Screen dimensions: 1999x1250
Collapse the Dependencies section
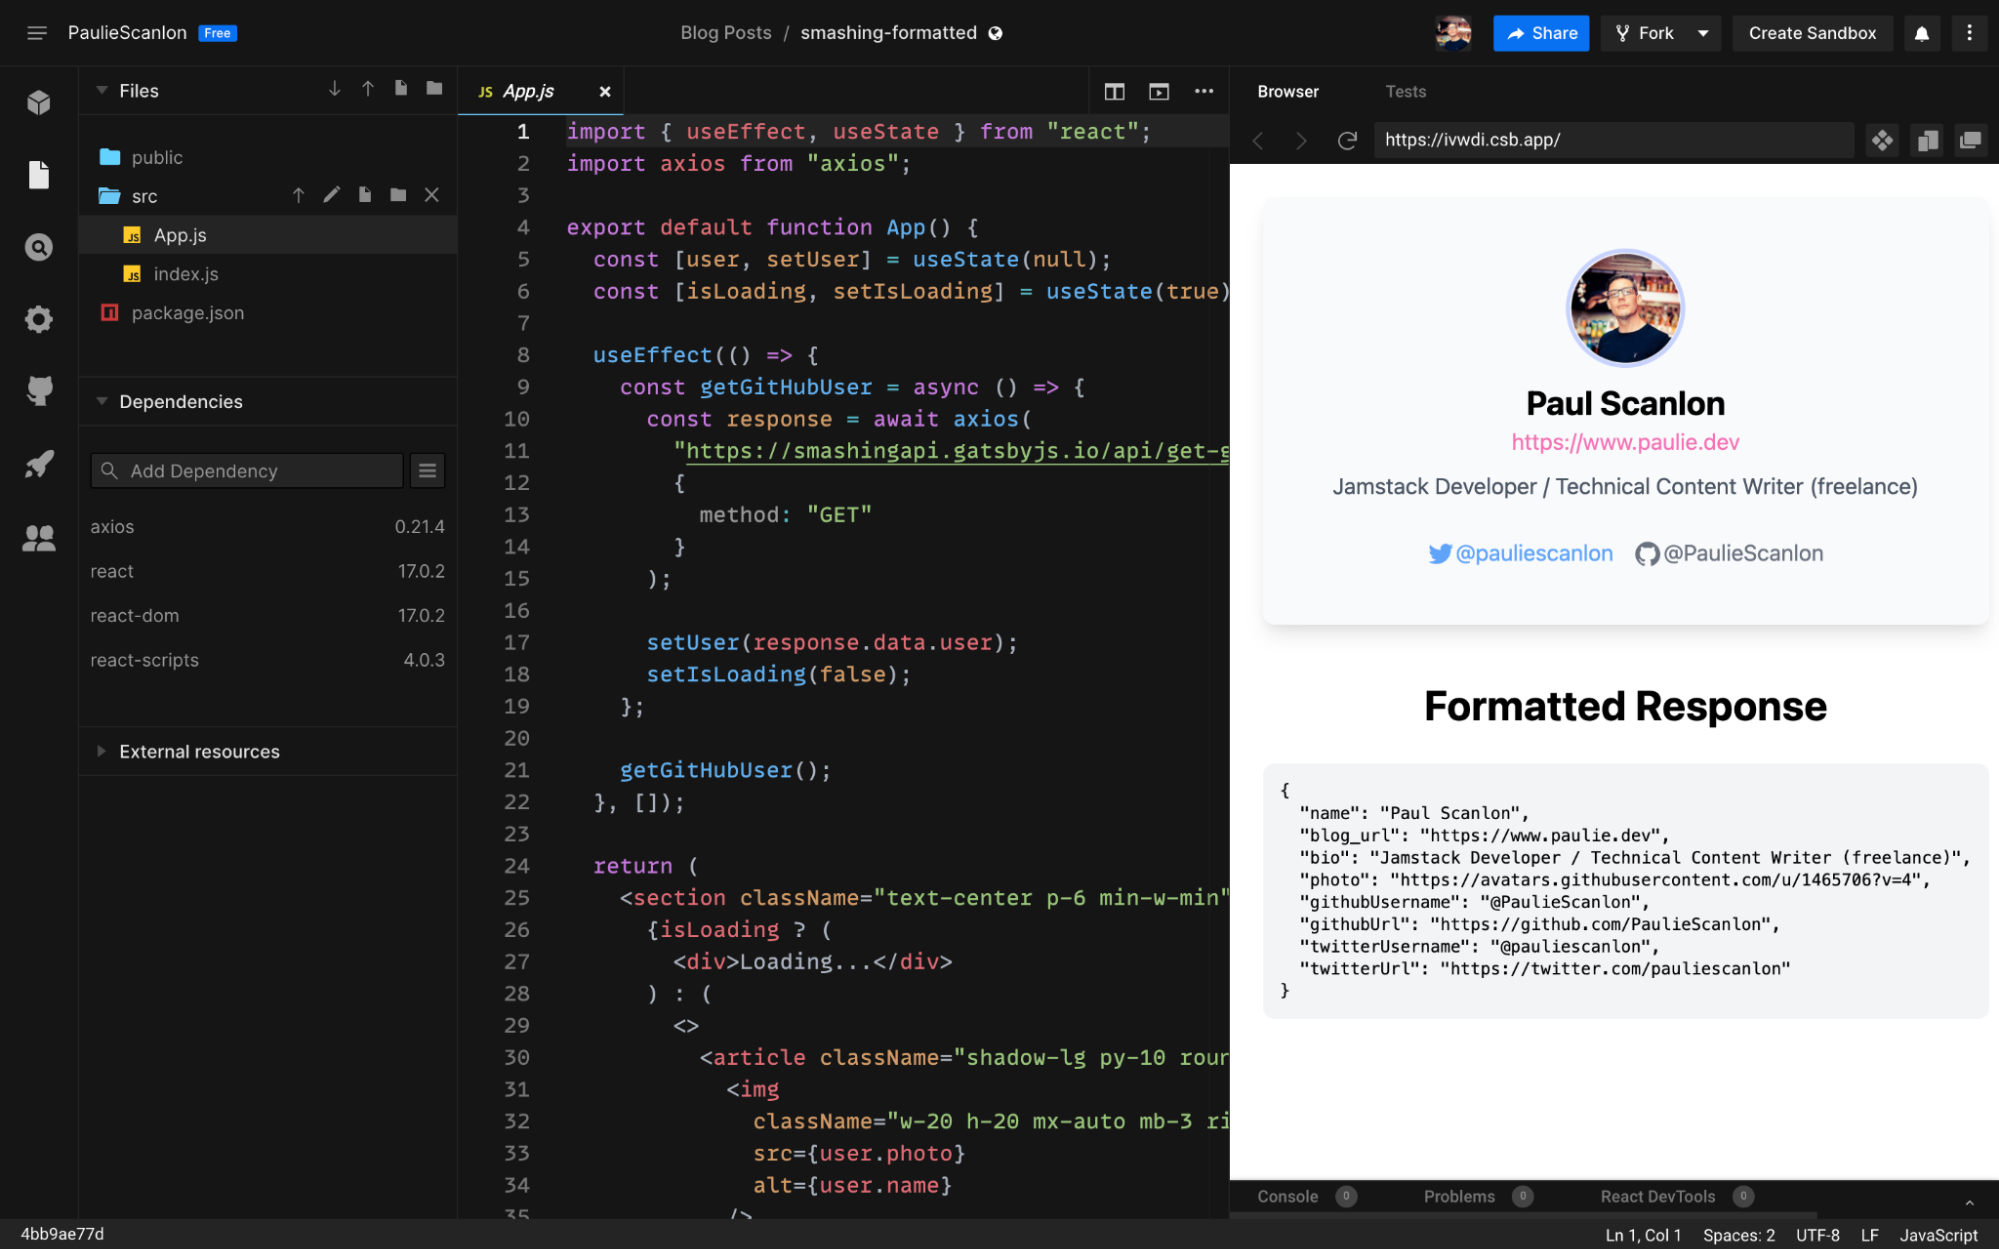pos(101,401)
